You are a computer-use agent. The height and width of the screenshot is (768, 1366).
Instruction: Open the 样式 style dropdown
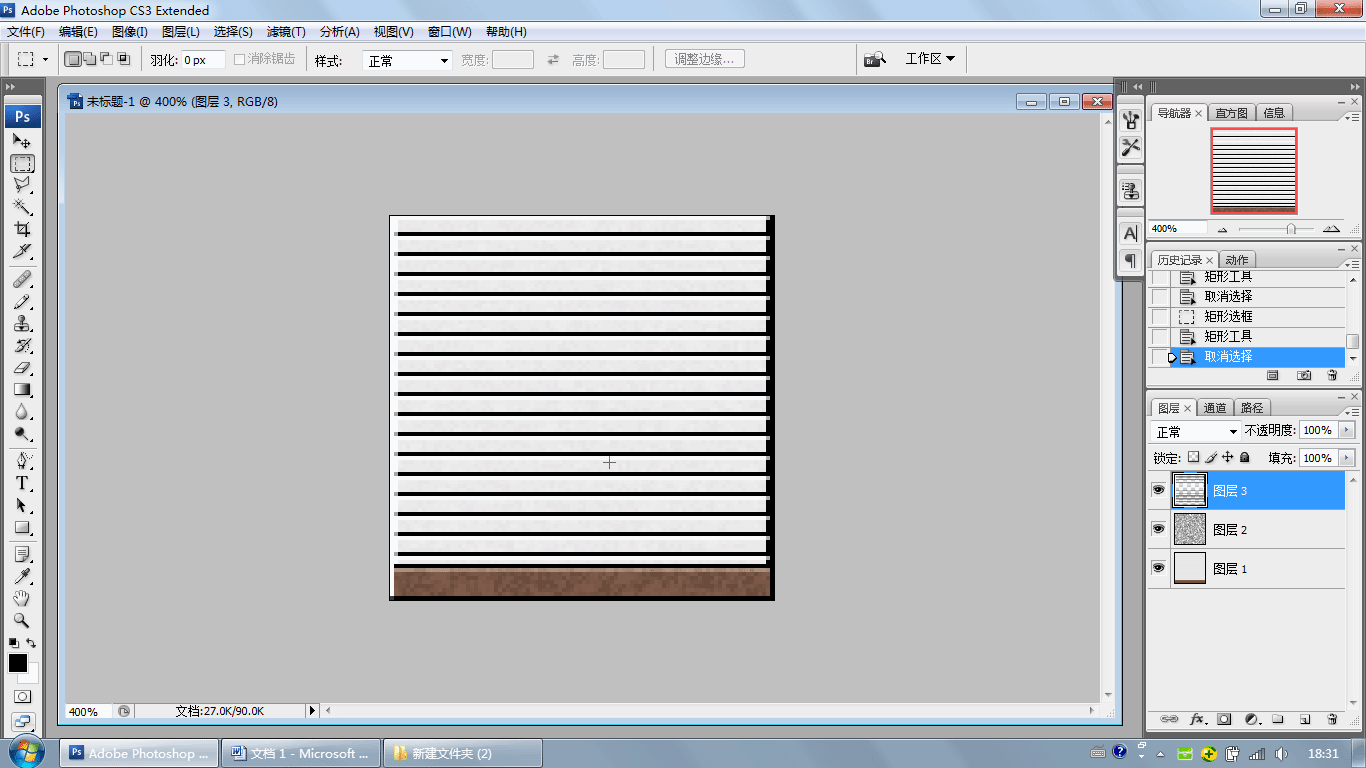click(407, 61)
